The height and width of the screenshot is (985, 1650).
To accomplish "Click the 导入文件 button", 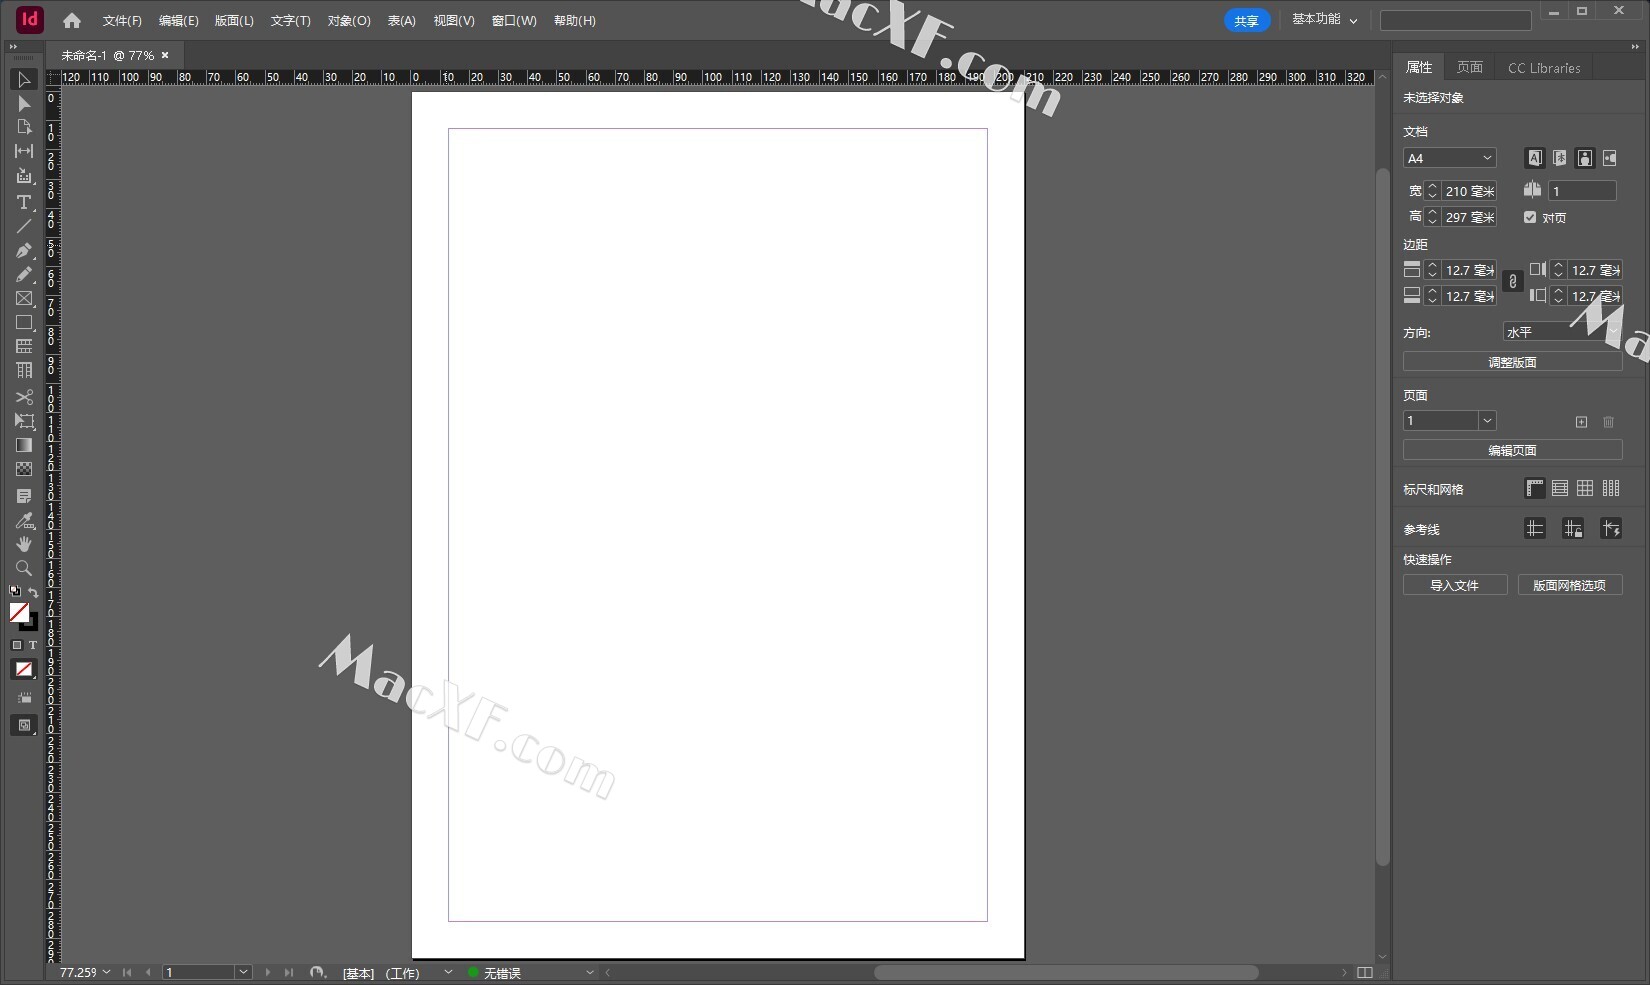I will point(1455,585).
